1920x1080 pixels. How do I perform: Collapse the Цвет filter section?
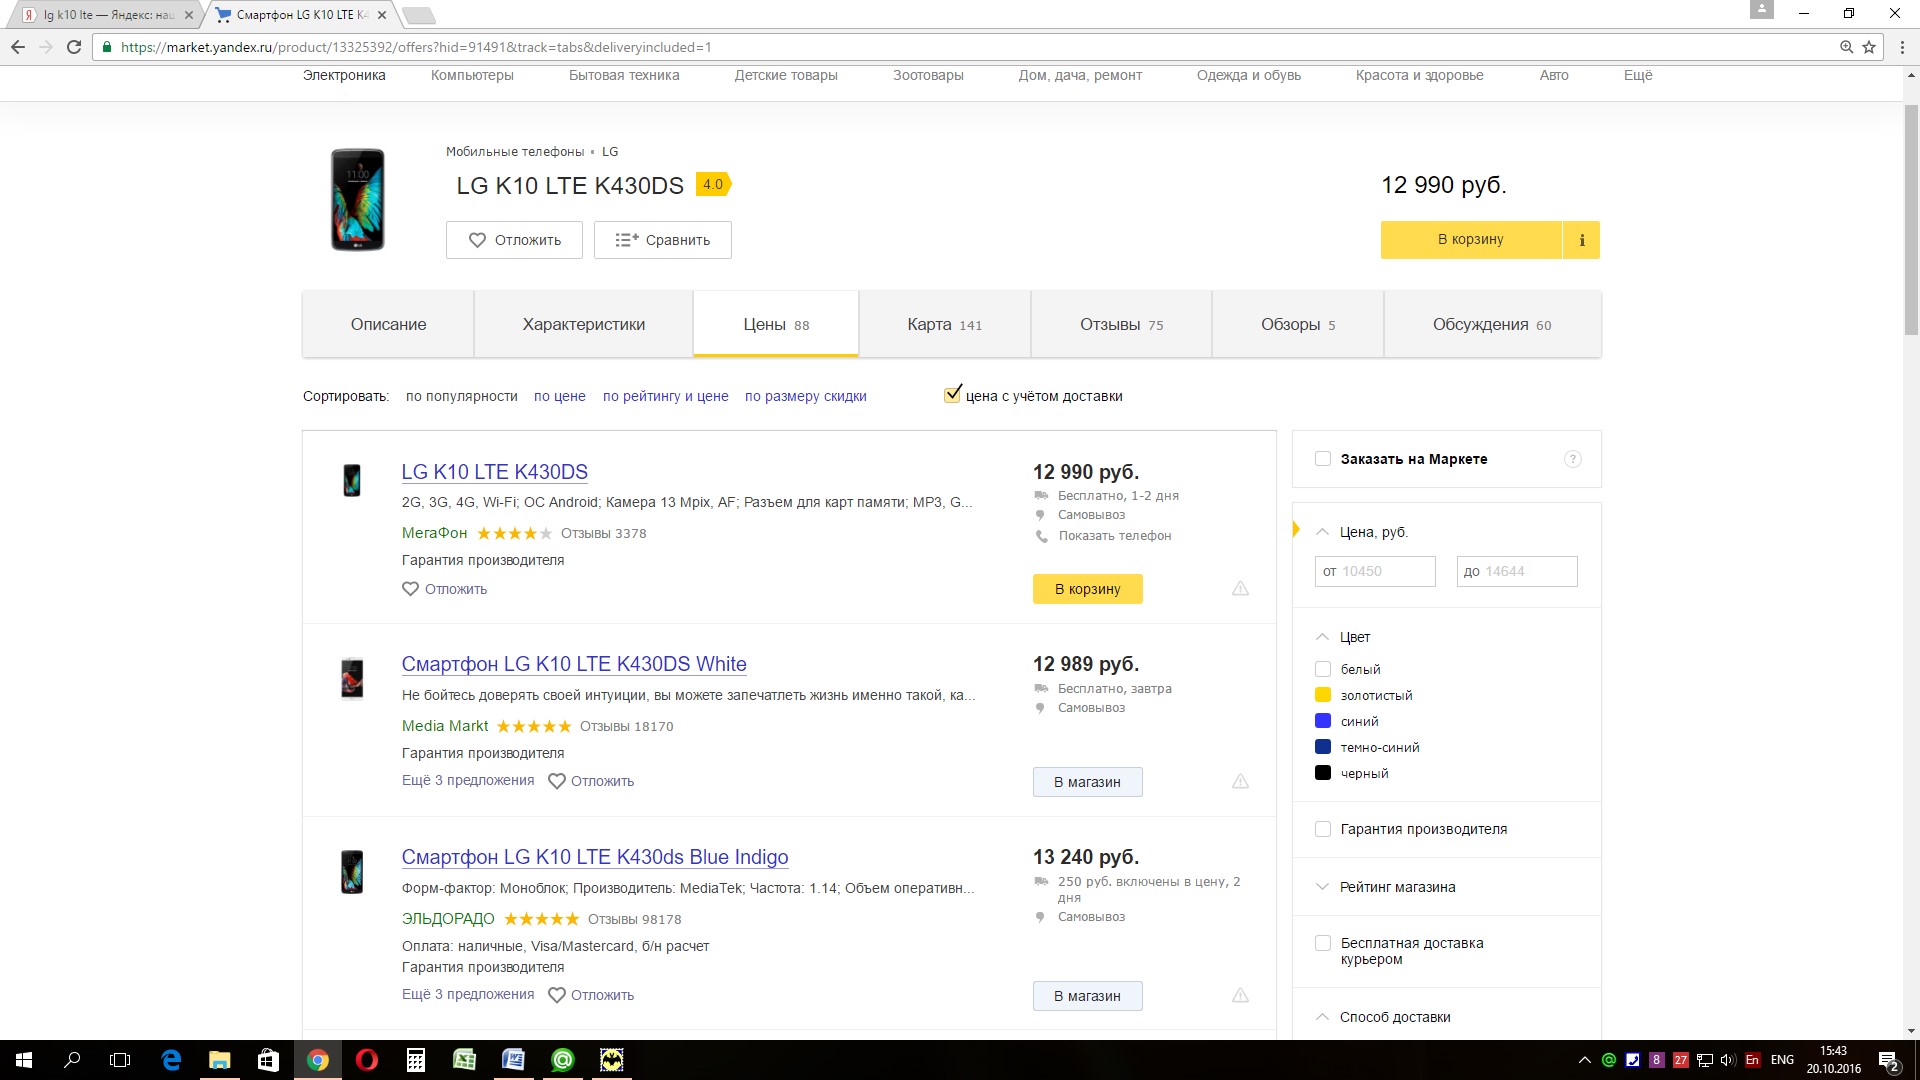pyautogui.click(x=1322, y=637)
